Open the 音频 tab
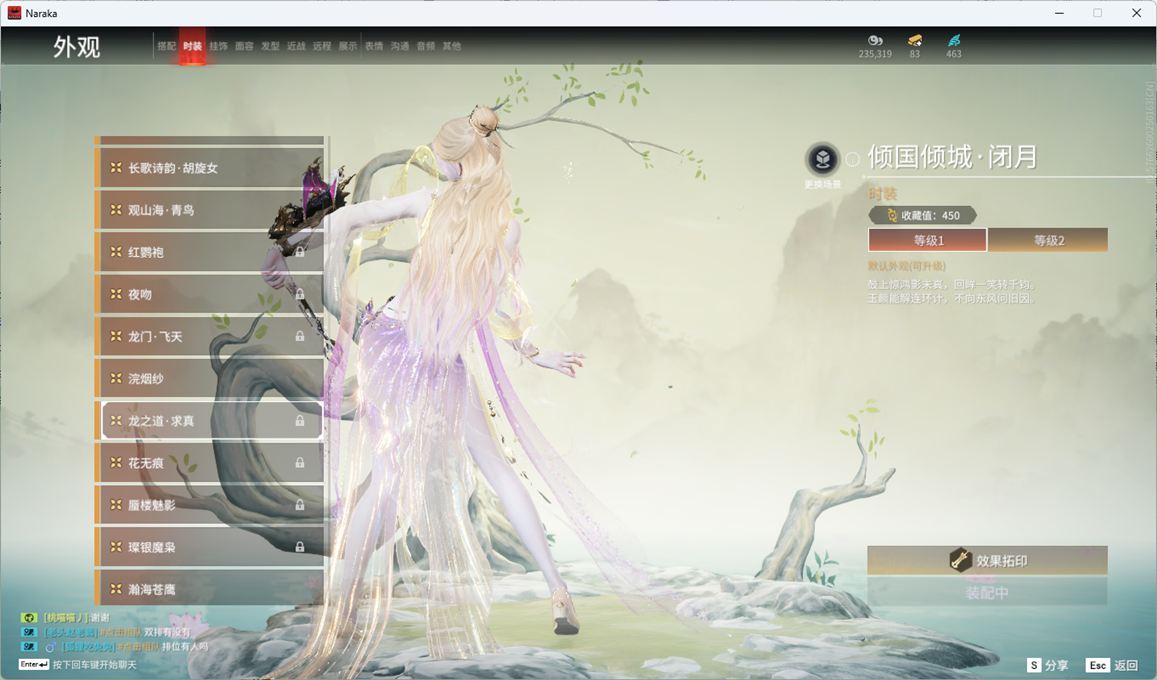The image size is (1157, 680). point(426,46)
